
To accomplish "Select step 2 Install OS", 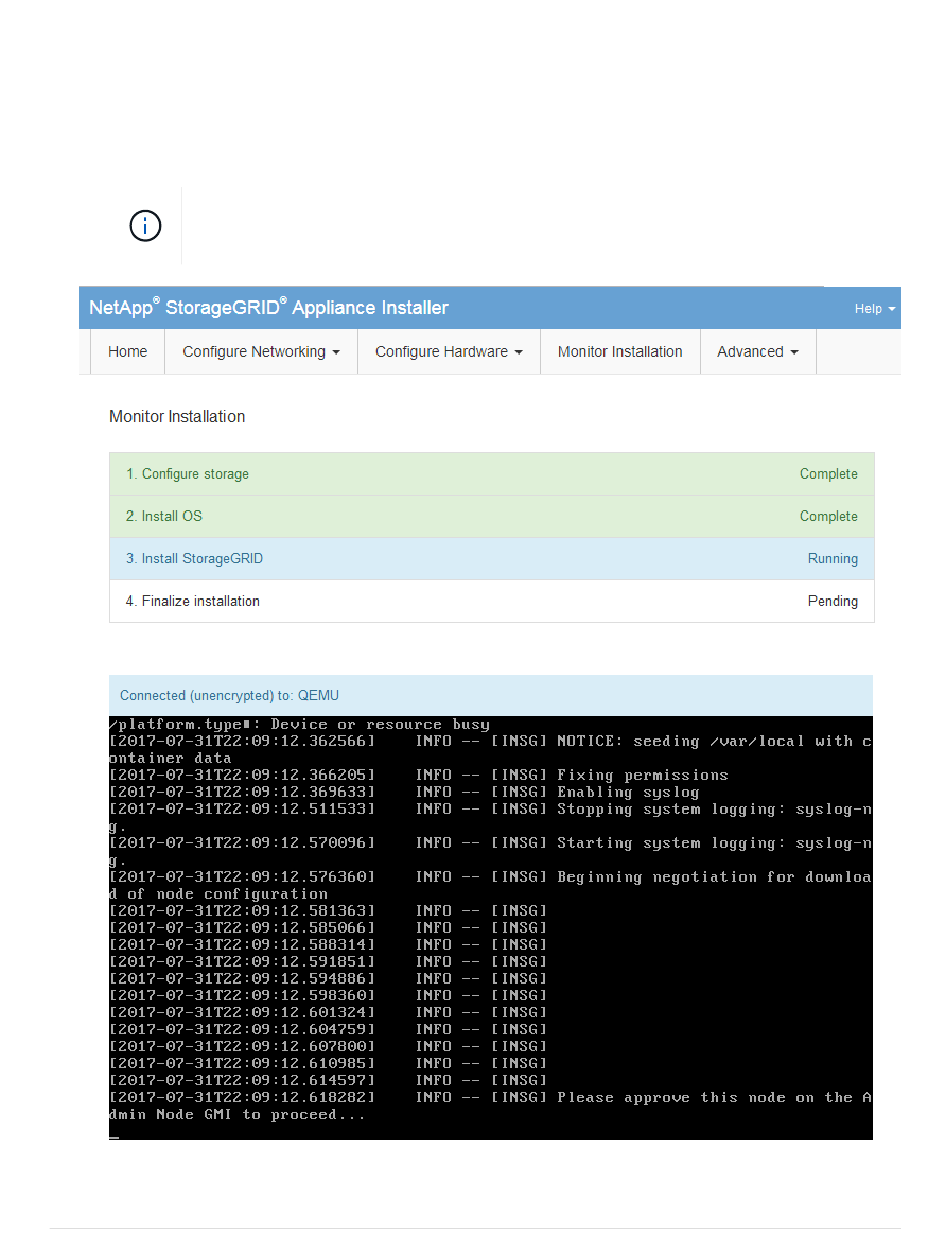I will pyautogui.click(x=491, y=516).
